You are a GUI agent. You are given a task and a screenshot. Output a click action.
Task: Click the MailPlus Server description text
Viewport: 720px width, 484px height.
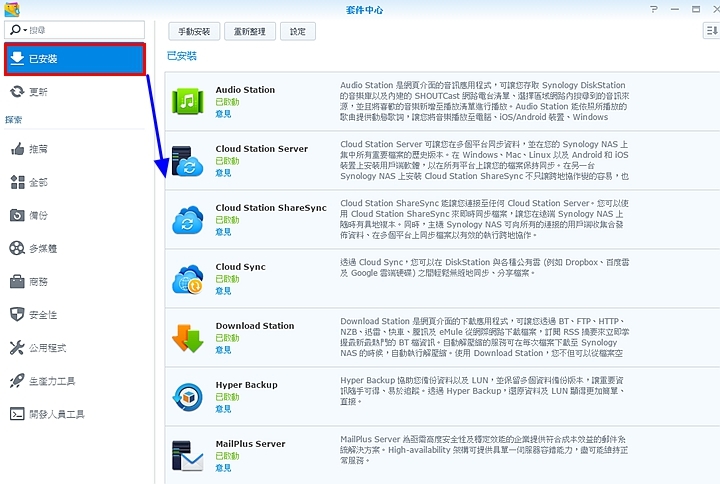pos(484,450)
